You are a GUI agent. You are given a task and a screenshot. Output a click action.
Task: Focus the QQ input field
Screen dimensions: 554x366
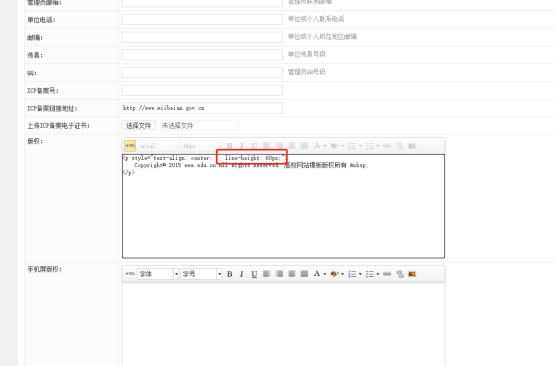click(x=202, y=72)
